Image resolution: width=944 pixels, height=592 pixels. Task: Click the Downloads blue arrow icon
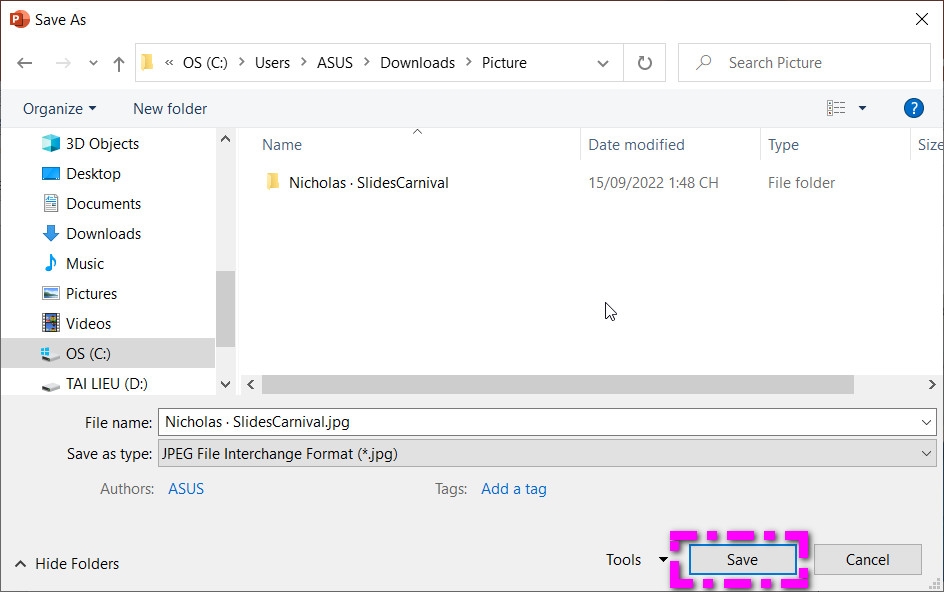(x=51, y=234)
